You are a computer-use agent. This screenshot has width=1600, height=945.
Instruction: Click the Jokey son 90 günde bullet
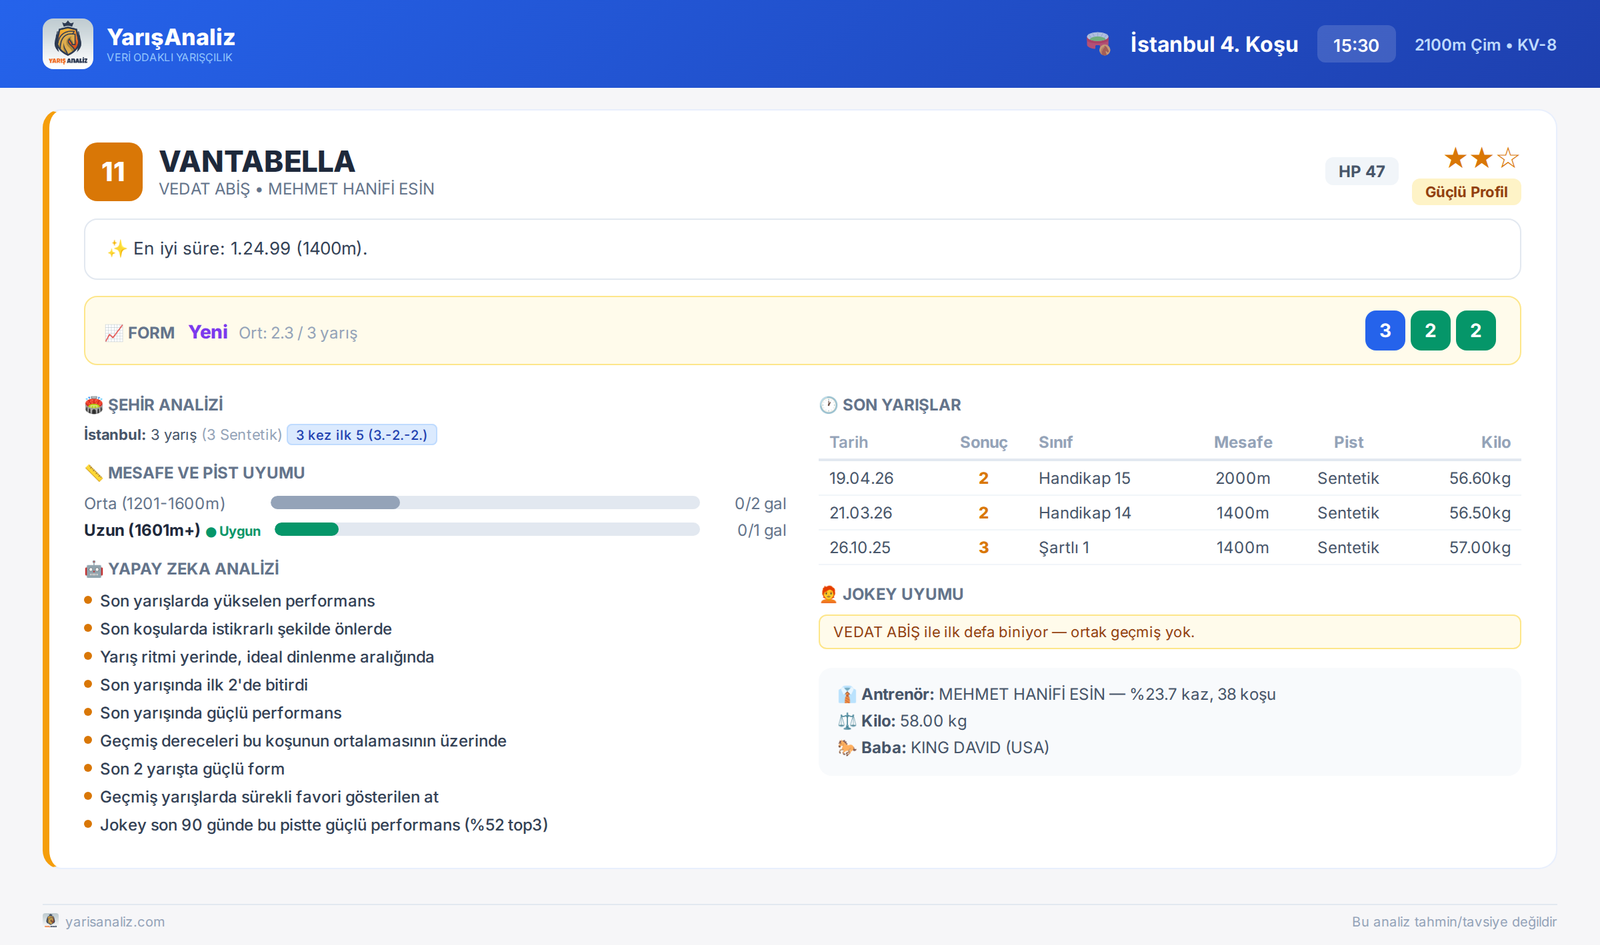pos(324,825)
